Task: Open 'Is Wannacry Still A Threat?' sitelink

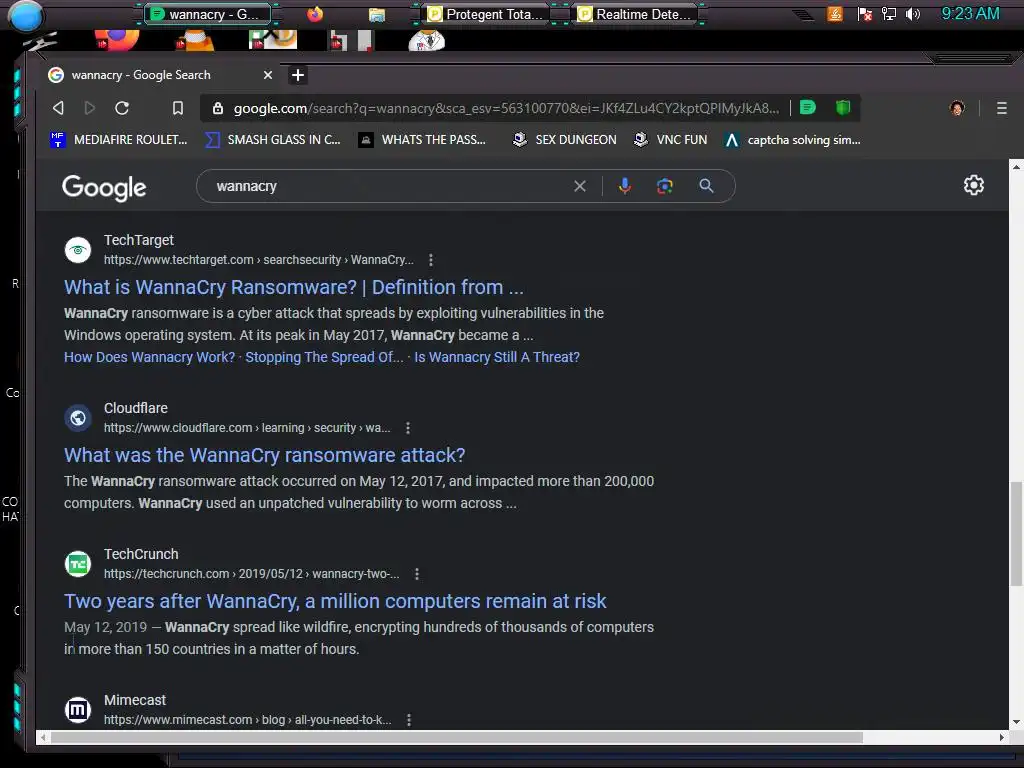Action: tap(497, 357)
